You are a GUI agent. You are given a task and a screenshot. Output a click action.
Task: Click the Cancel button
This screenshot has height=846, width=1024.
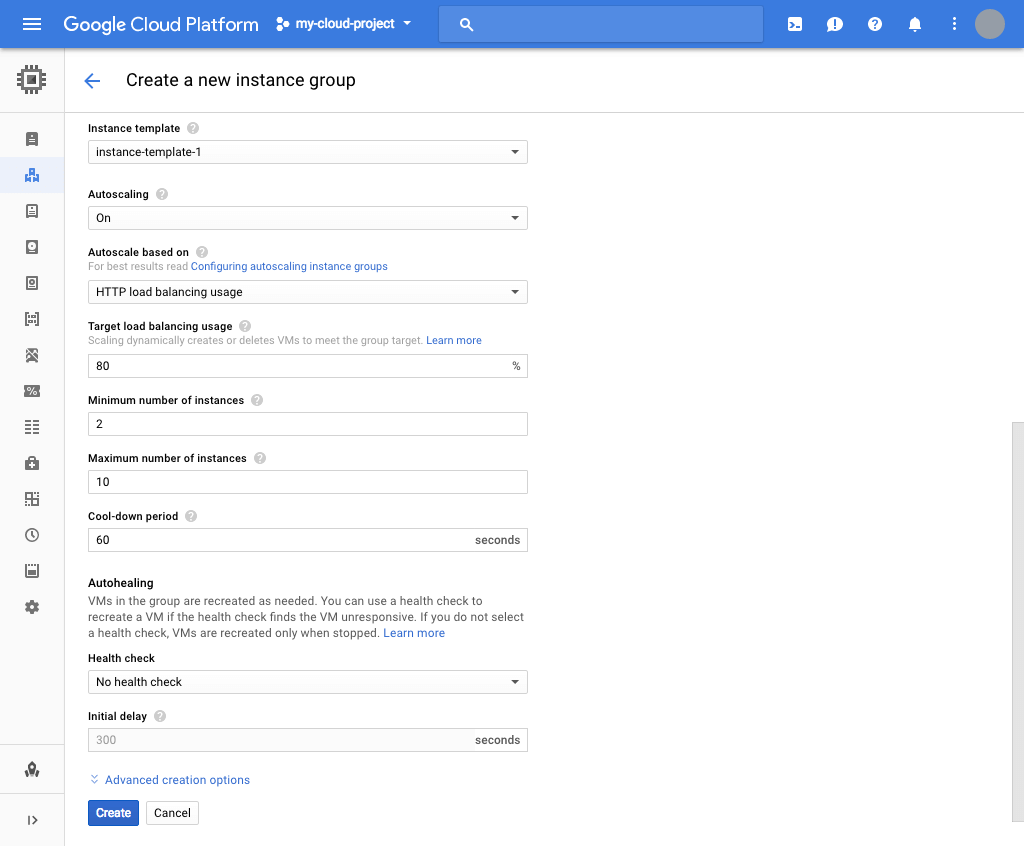[x=172, y=813]
